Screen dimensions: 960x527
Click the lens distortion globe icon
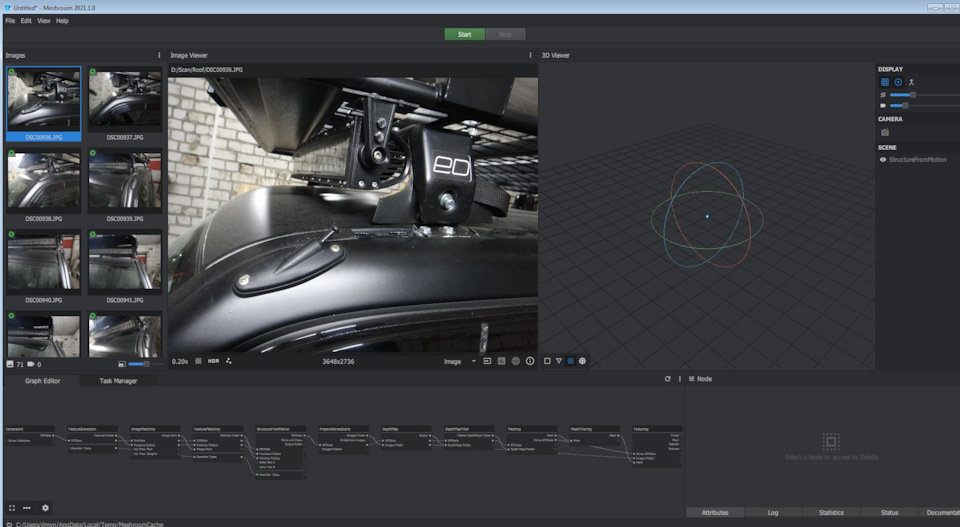516,361
